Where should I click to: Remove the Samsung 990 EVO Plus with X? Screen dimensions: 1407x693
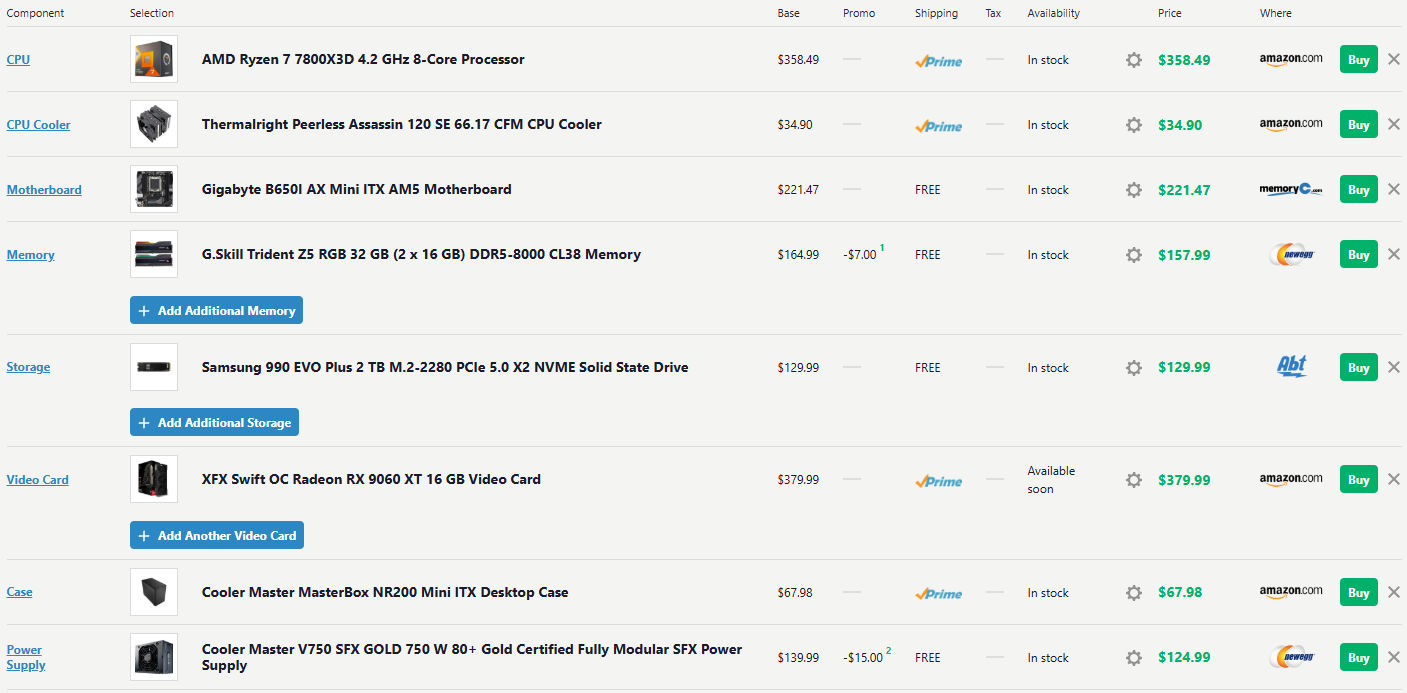tap(1394, 367)
